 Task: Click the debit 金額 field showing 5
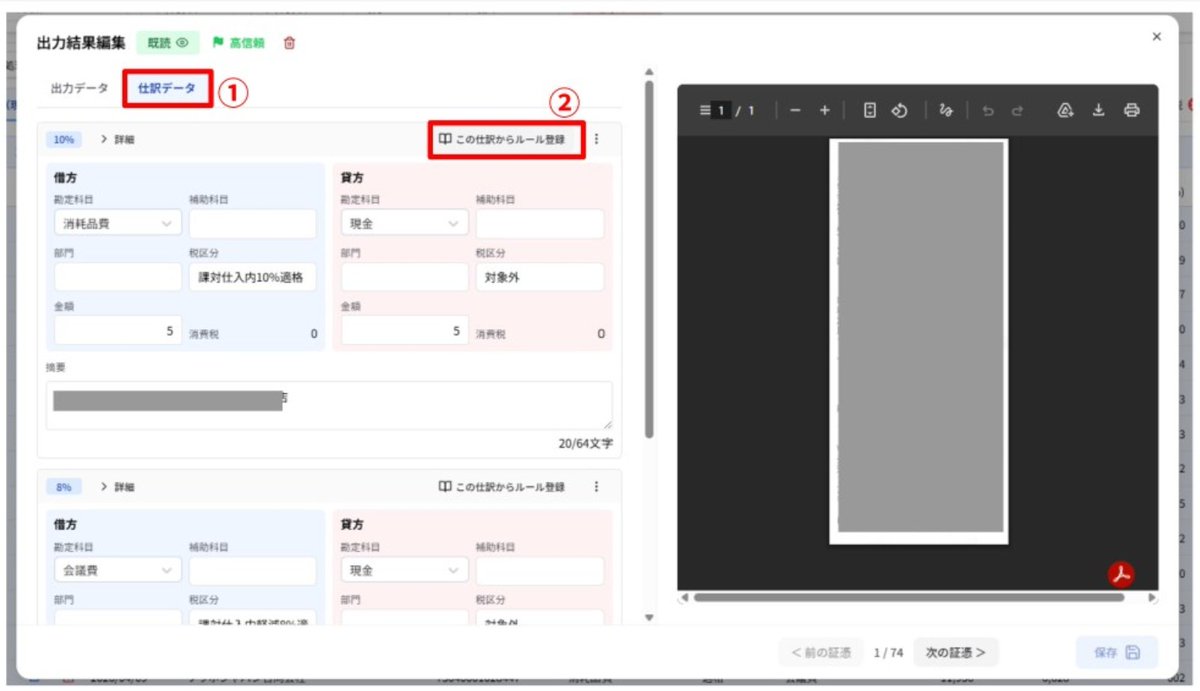coord(118,331)
